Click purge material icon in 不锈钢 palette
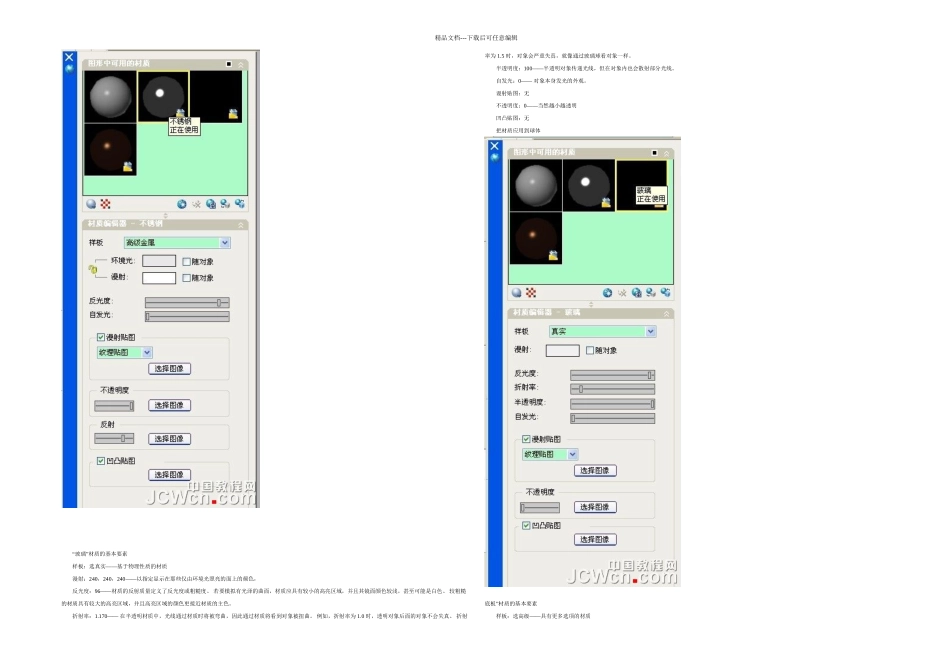This screenshot has height=672, width=950. (196, 204)
